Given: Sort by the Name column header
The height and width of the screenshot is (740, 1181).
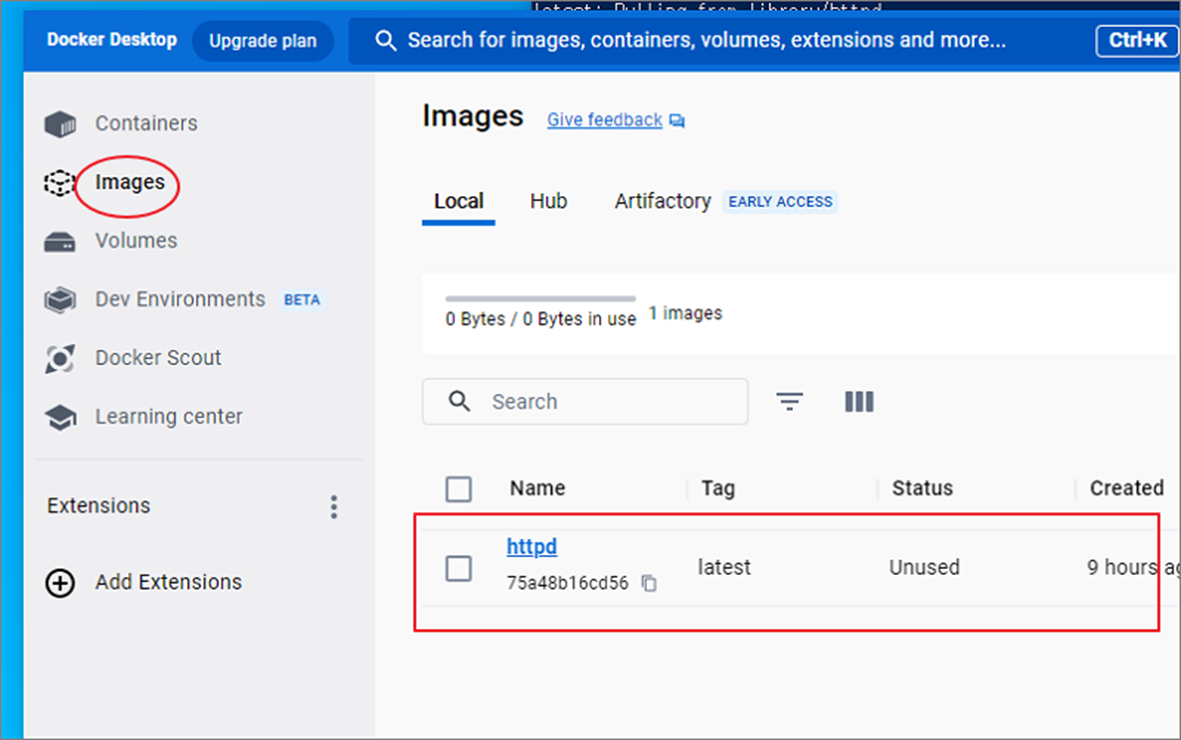Looking at the screenshot, I should click(x=537, y=488).
